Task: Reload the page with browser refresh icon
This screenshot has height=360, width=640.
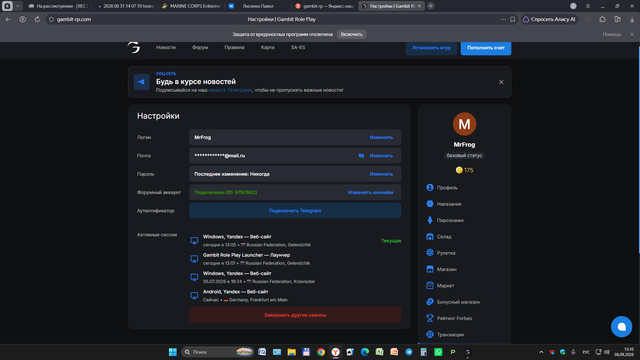Action: pyautogui.click(x=37, y=19)
